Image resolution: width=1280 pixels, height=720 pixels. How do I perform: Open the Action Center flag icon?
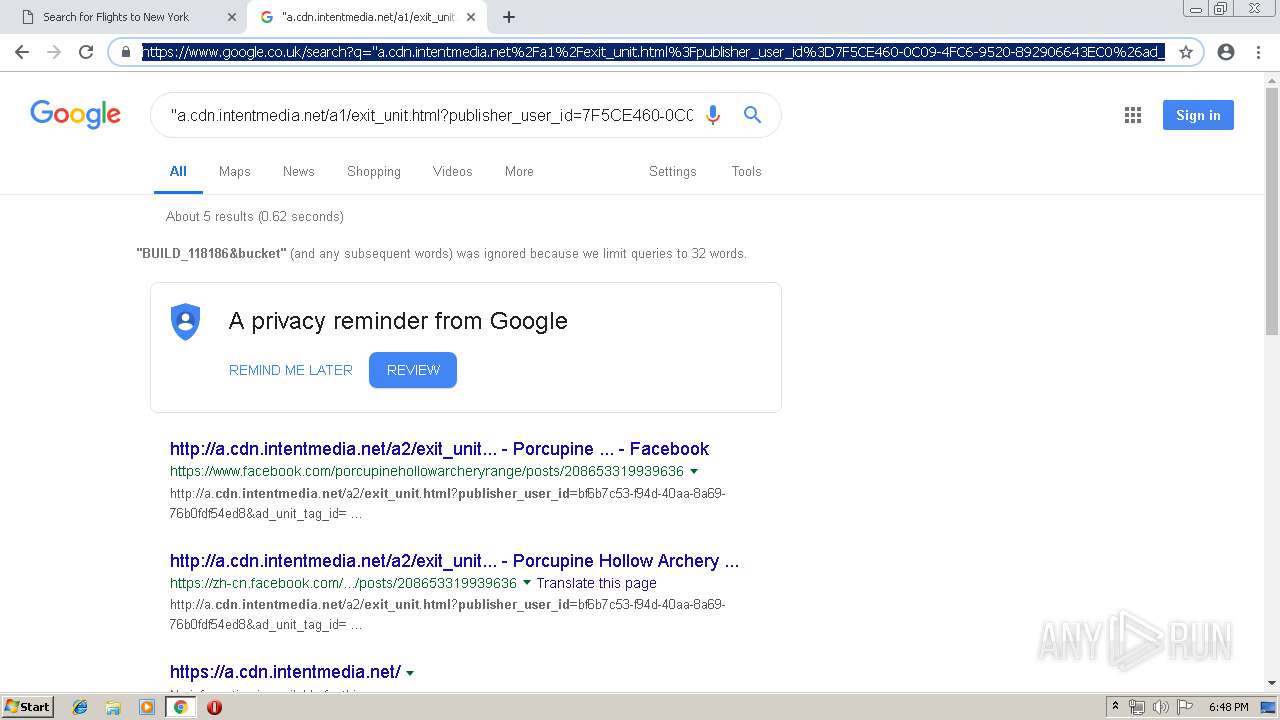(x=1184, y=707)
